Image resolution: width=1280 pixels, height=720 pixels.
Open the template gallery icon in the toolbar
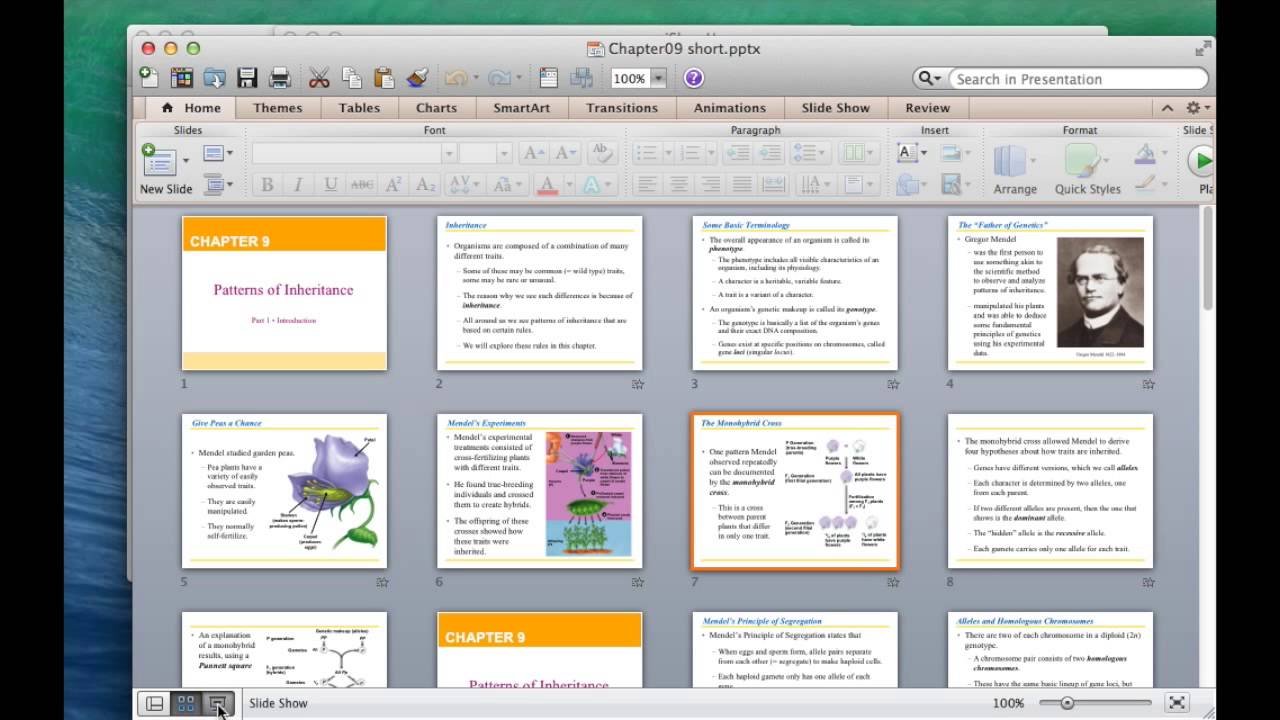(181, 78)
